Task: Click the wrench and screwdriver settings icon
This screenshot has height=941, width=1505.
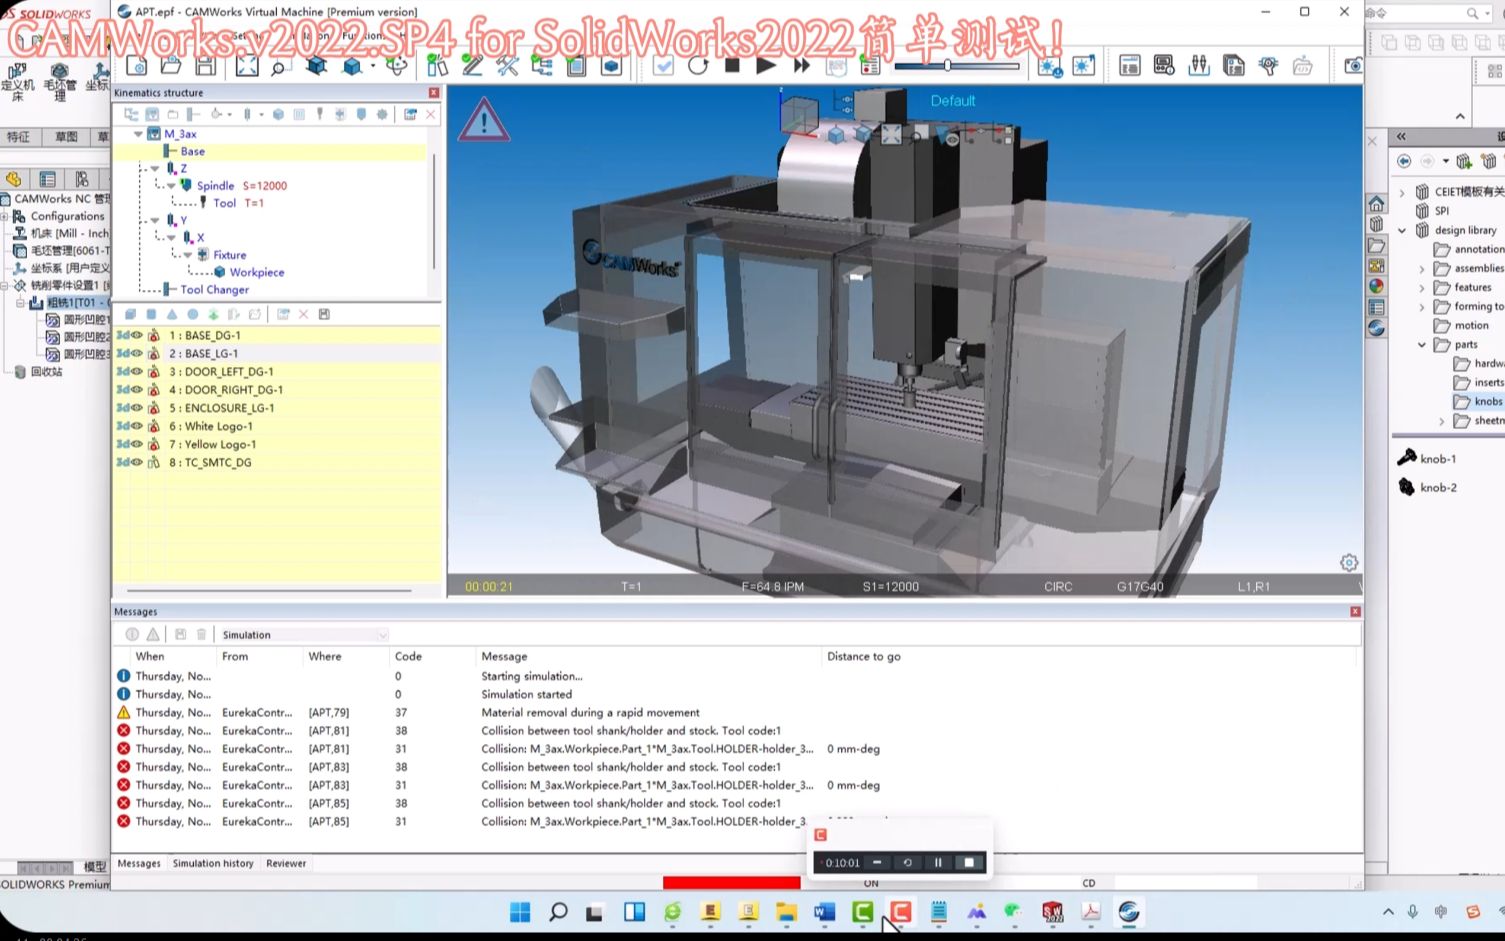Action: pyautogui.click(x=508, y=66)
